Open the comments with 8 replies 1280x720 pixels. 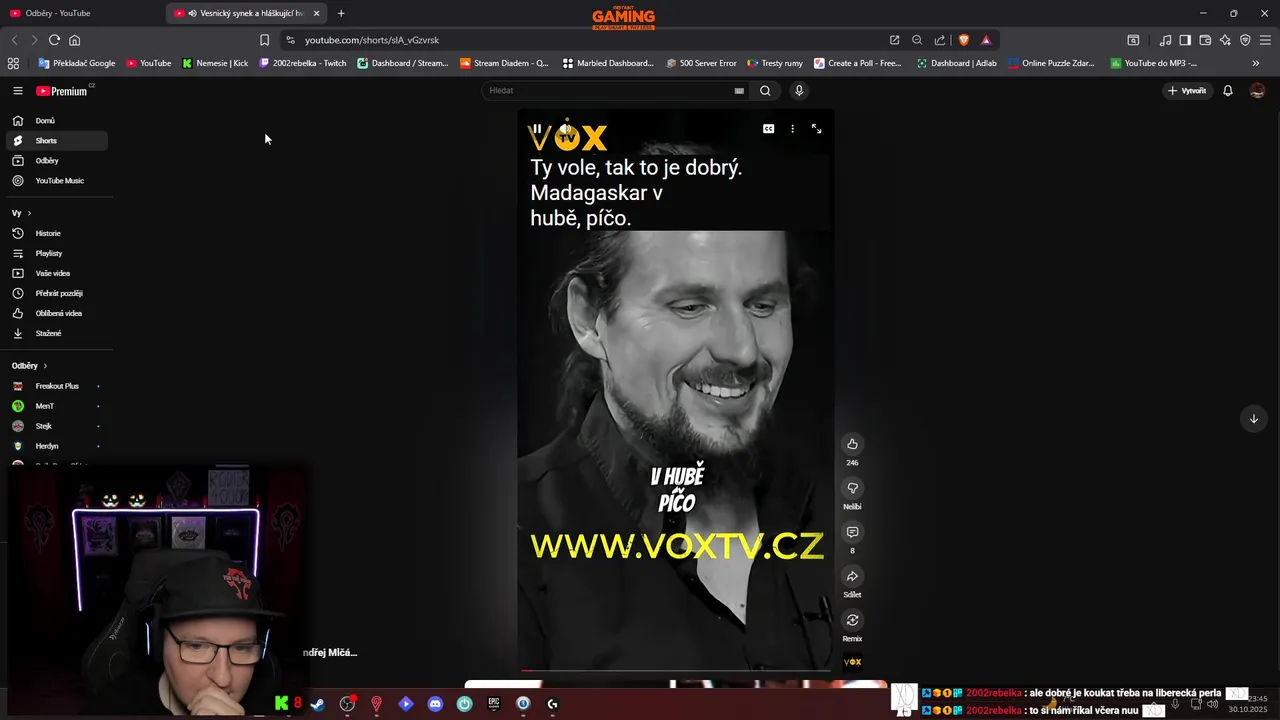pyautogui.click(x=852, y=532)
